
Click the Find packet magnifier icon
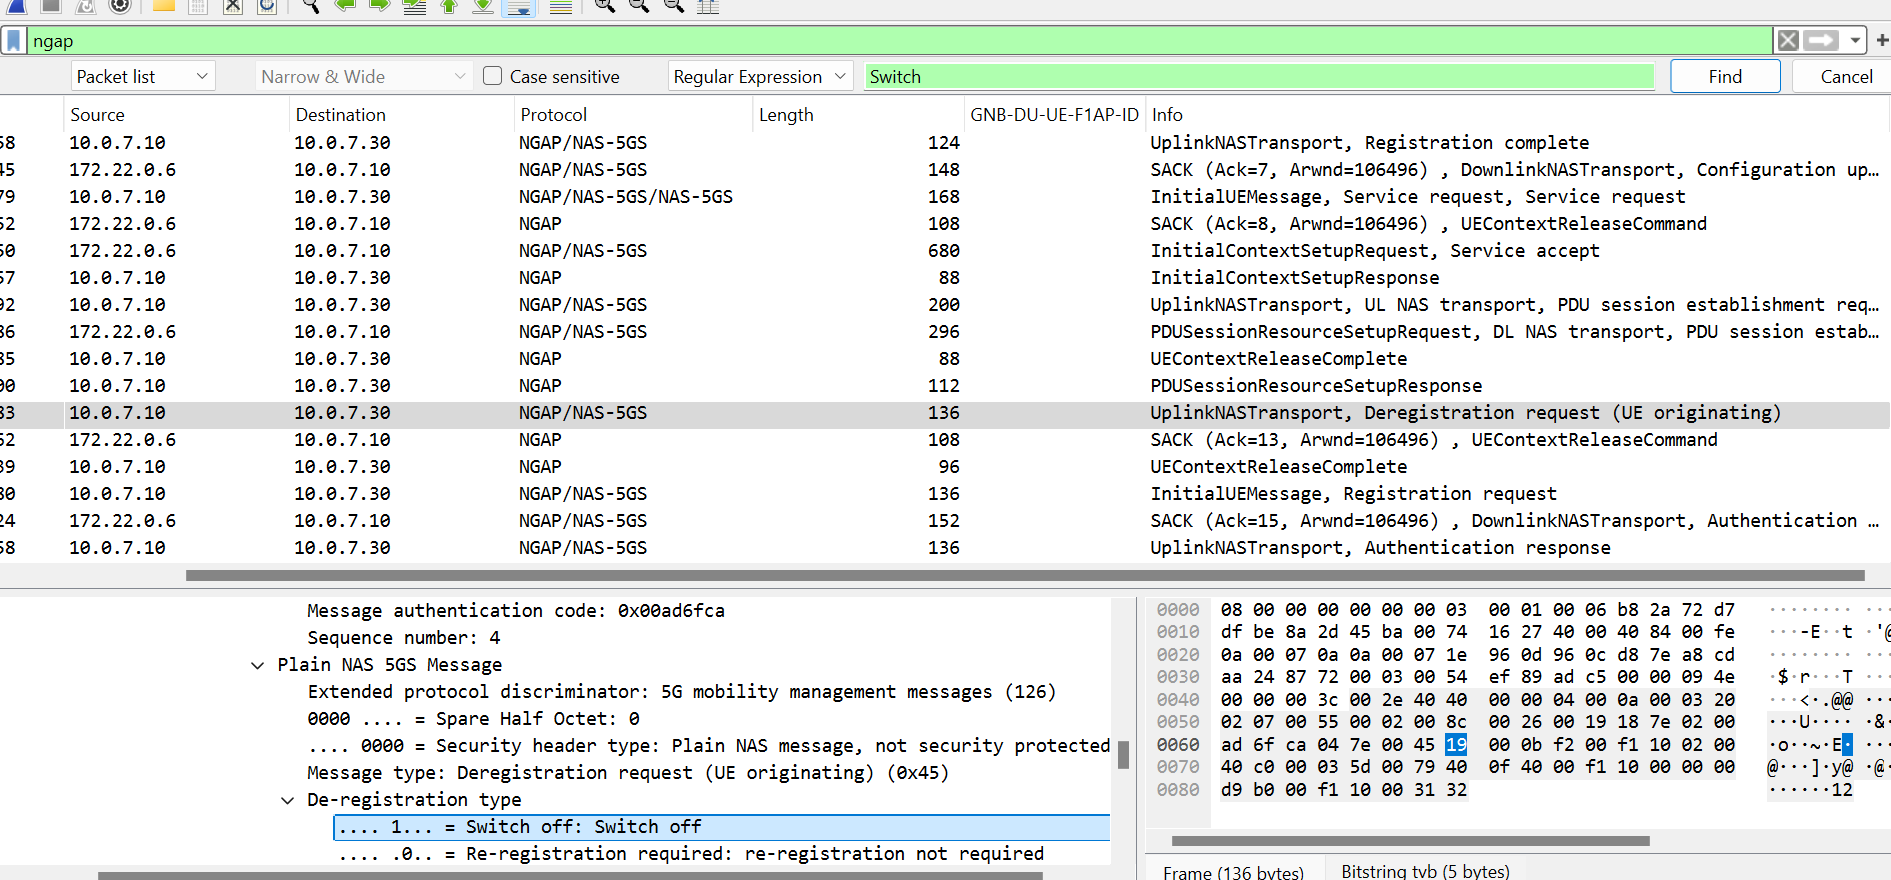311,6
